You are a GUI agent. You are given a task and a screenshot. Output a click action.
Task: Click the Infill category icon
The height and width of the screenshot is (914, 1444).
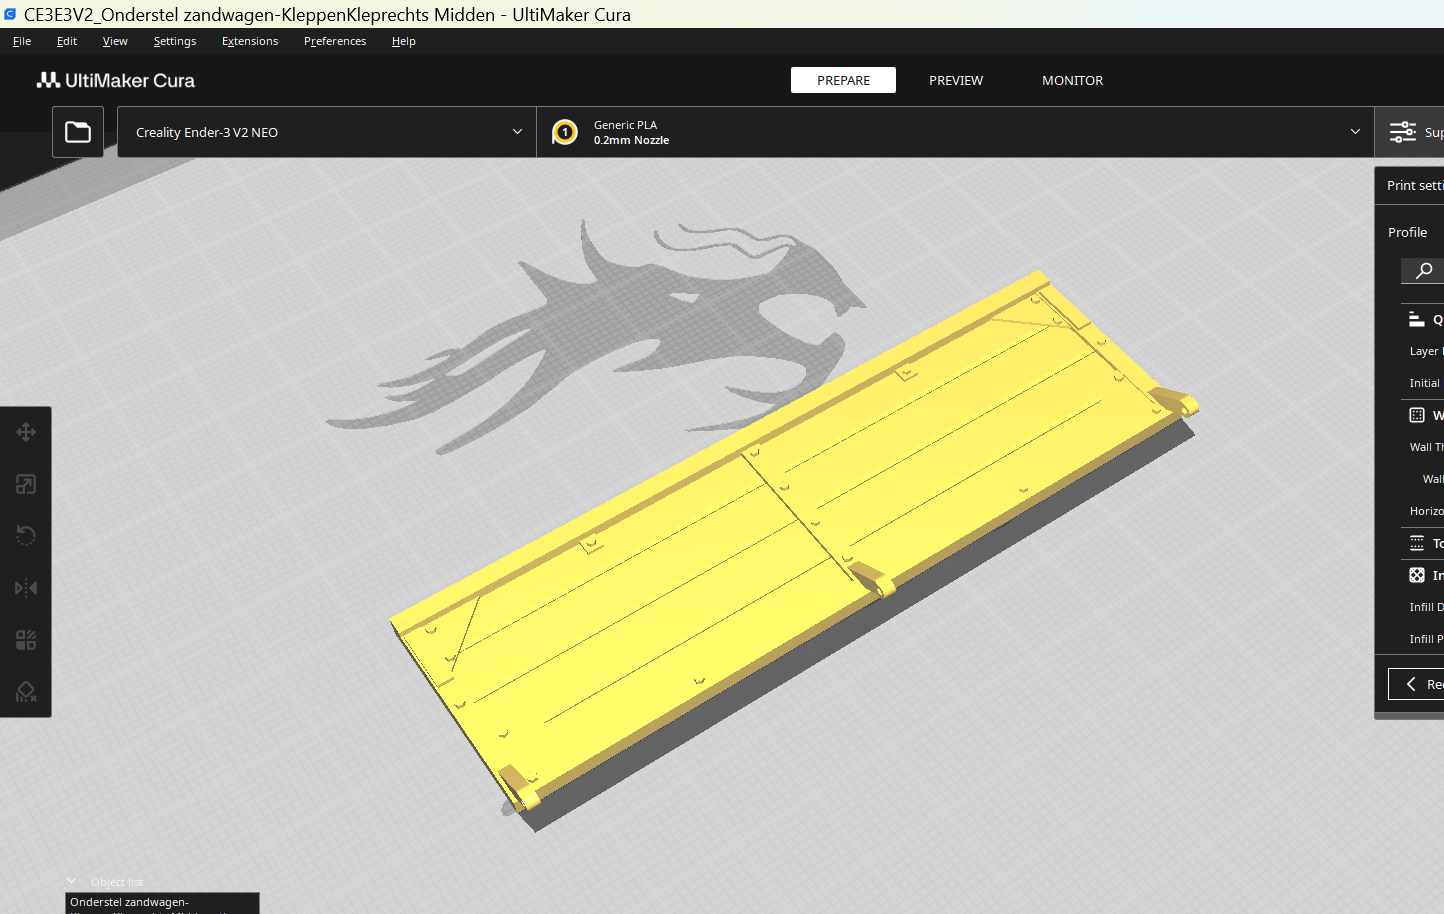click(x=1417, y=575)
